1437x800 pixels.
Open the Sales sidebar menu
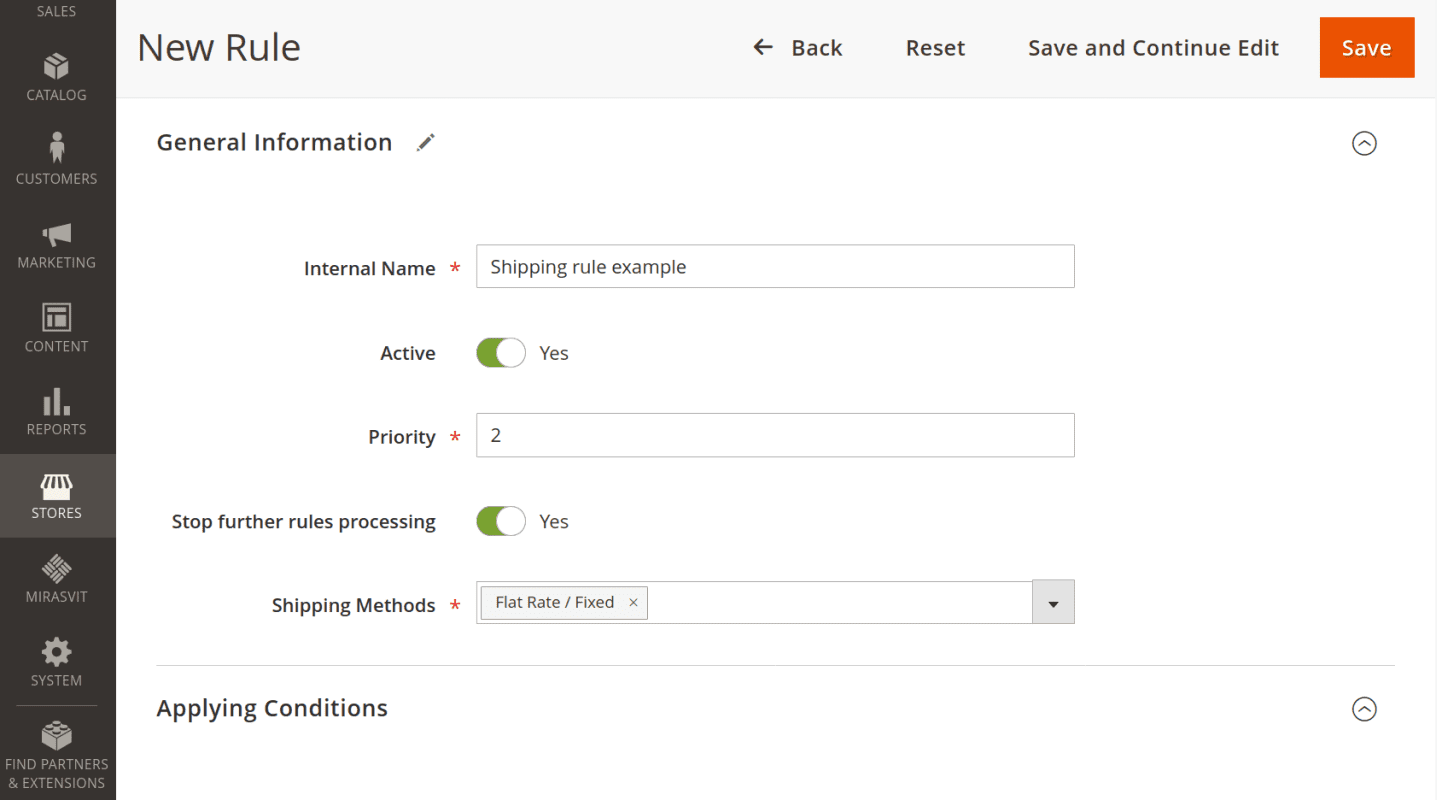pos(57,12)
